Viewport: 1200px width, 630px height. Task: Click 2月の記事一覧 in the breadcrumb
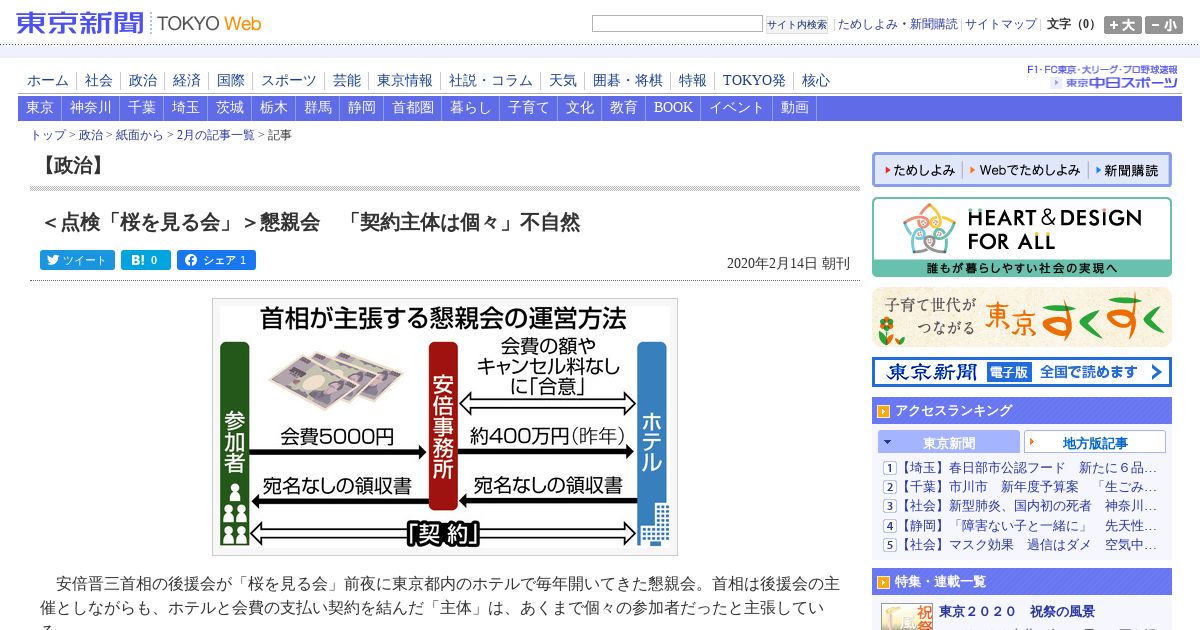click(215, 135)
